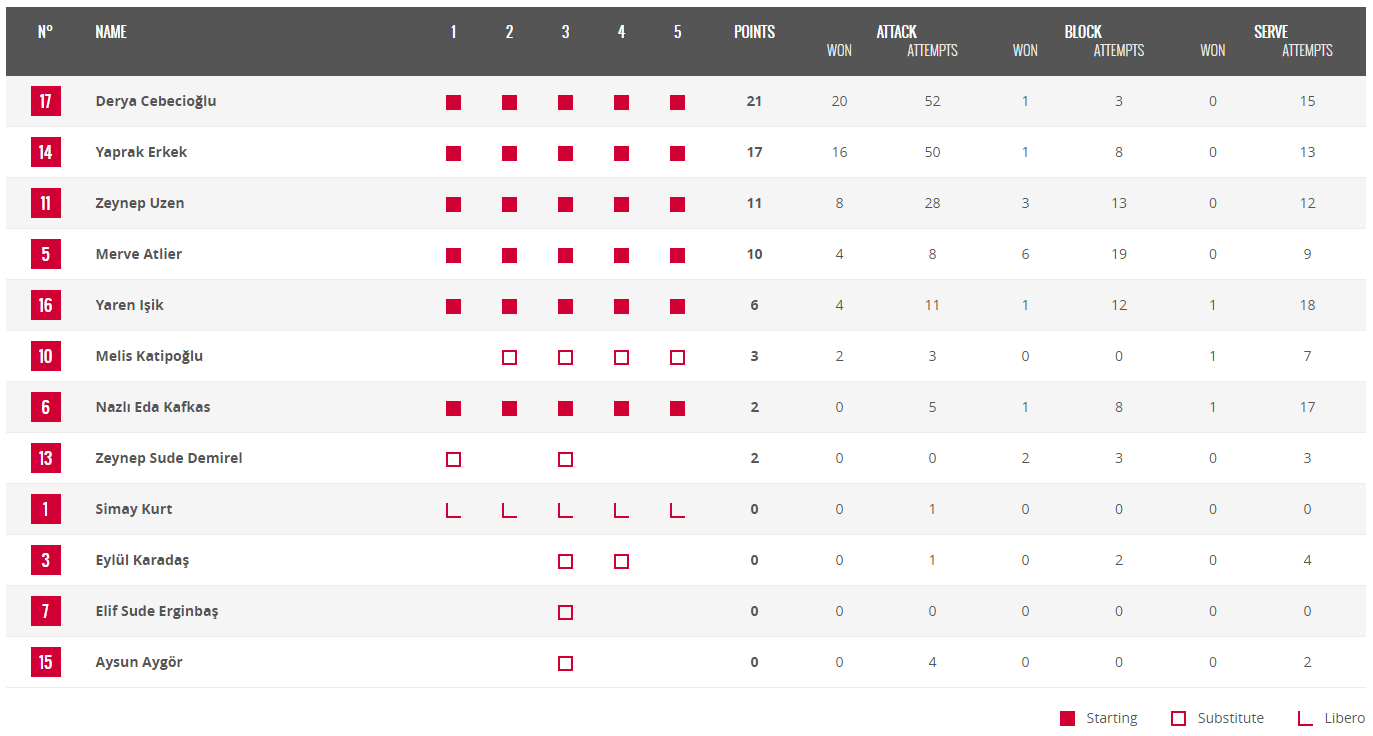This screenshot has height=736, width=1373.
Task: Click the set 3 column header
Action: (565, 32)
